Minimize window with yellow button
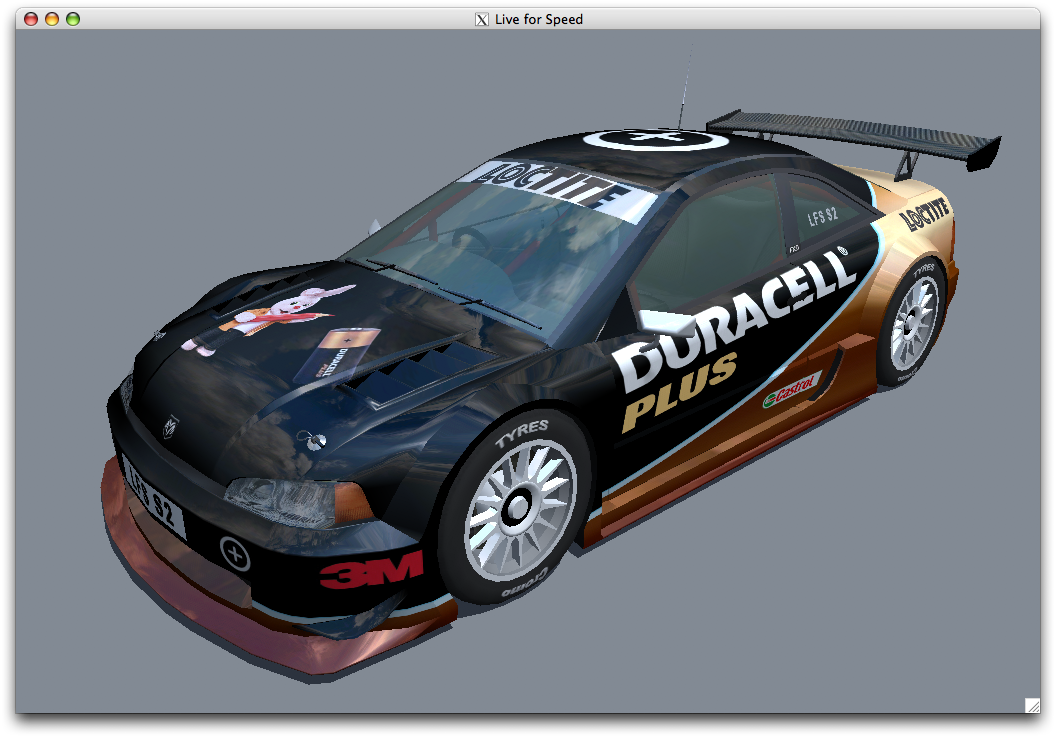This screenshot has height=737, width=1056. pos(52,19)
